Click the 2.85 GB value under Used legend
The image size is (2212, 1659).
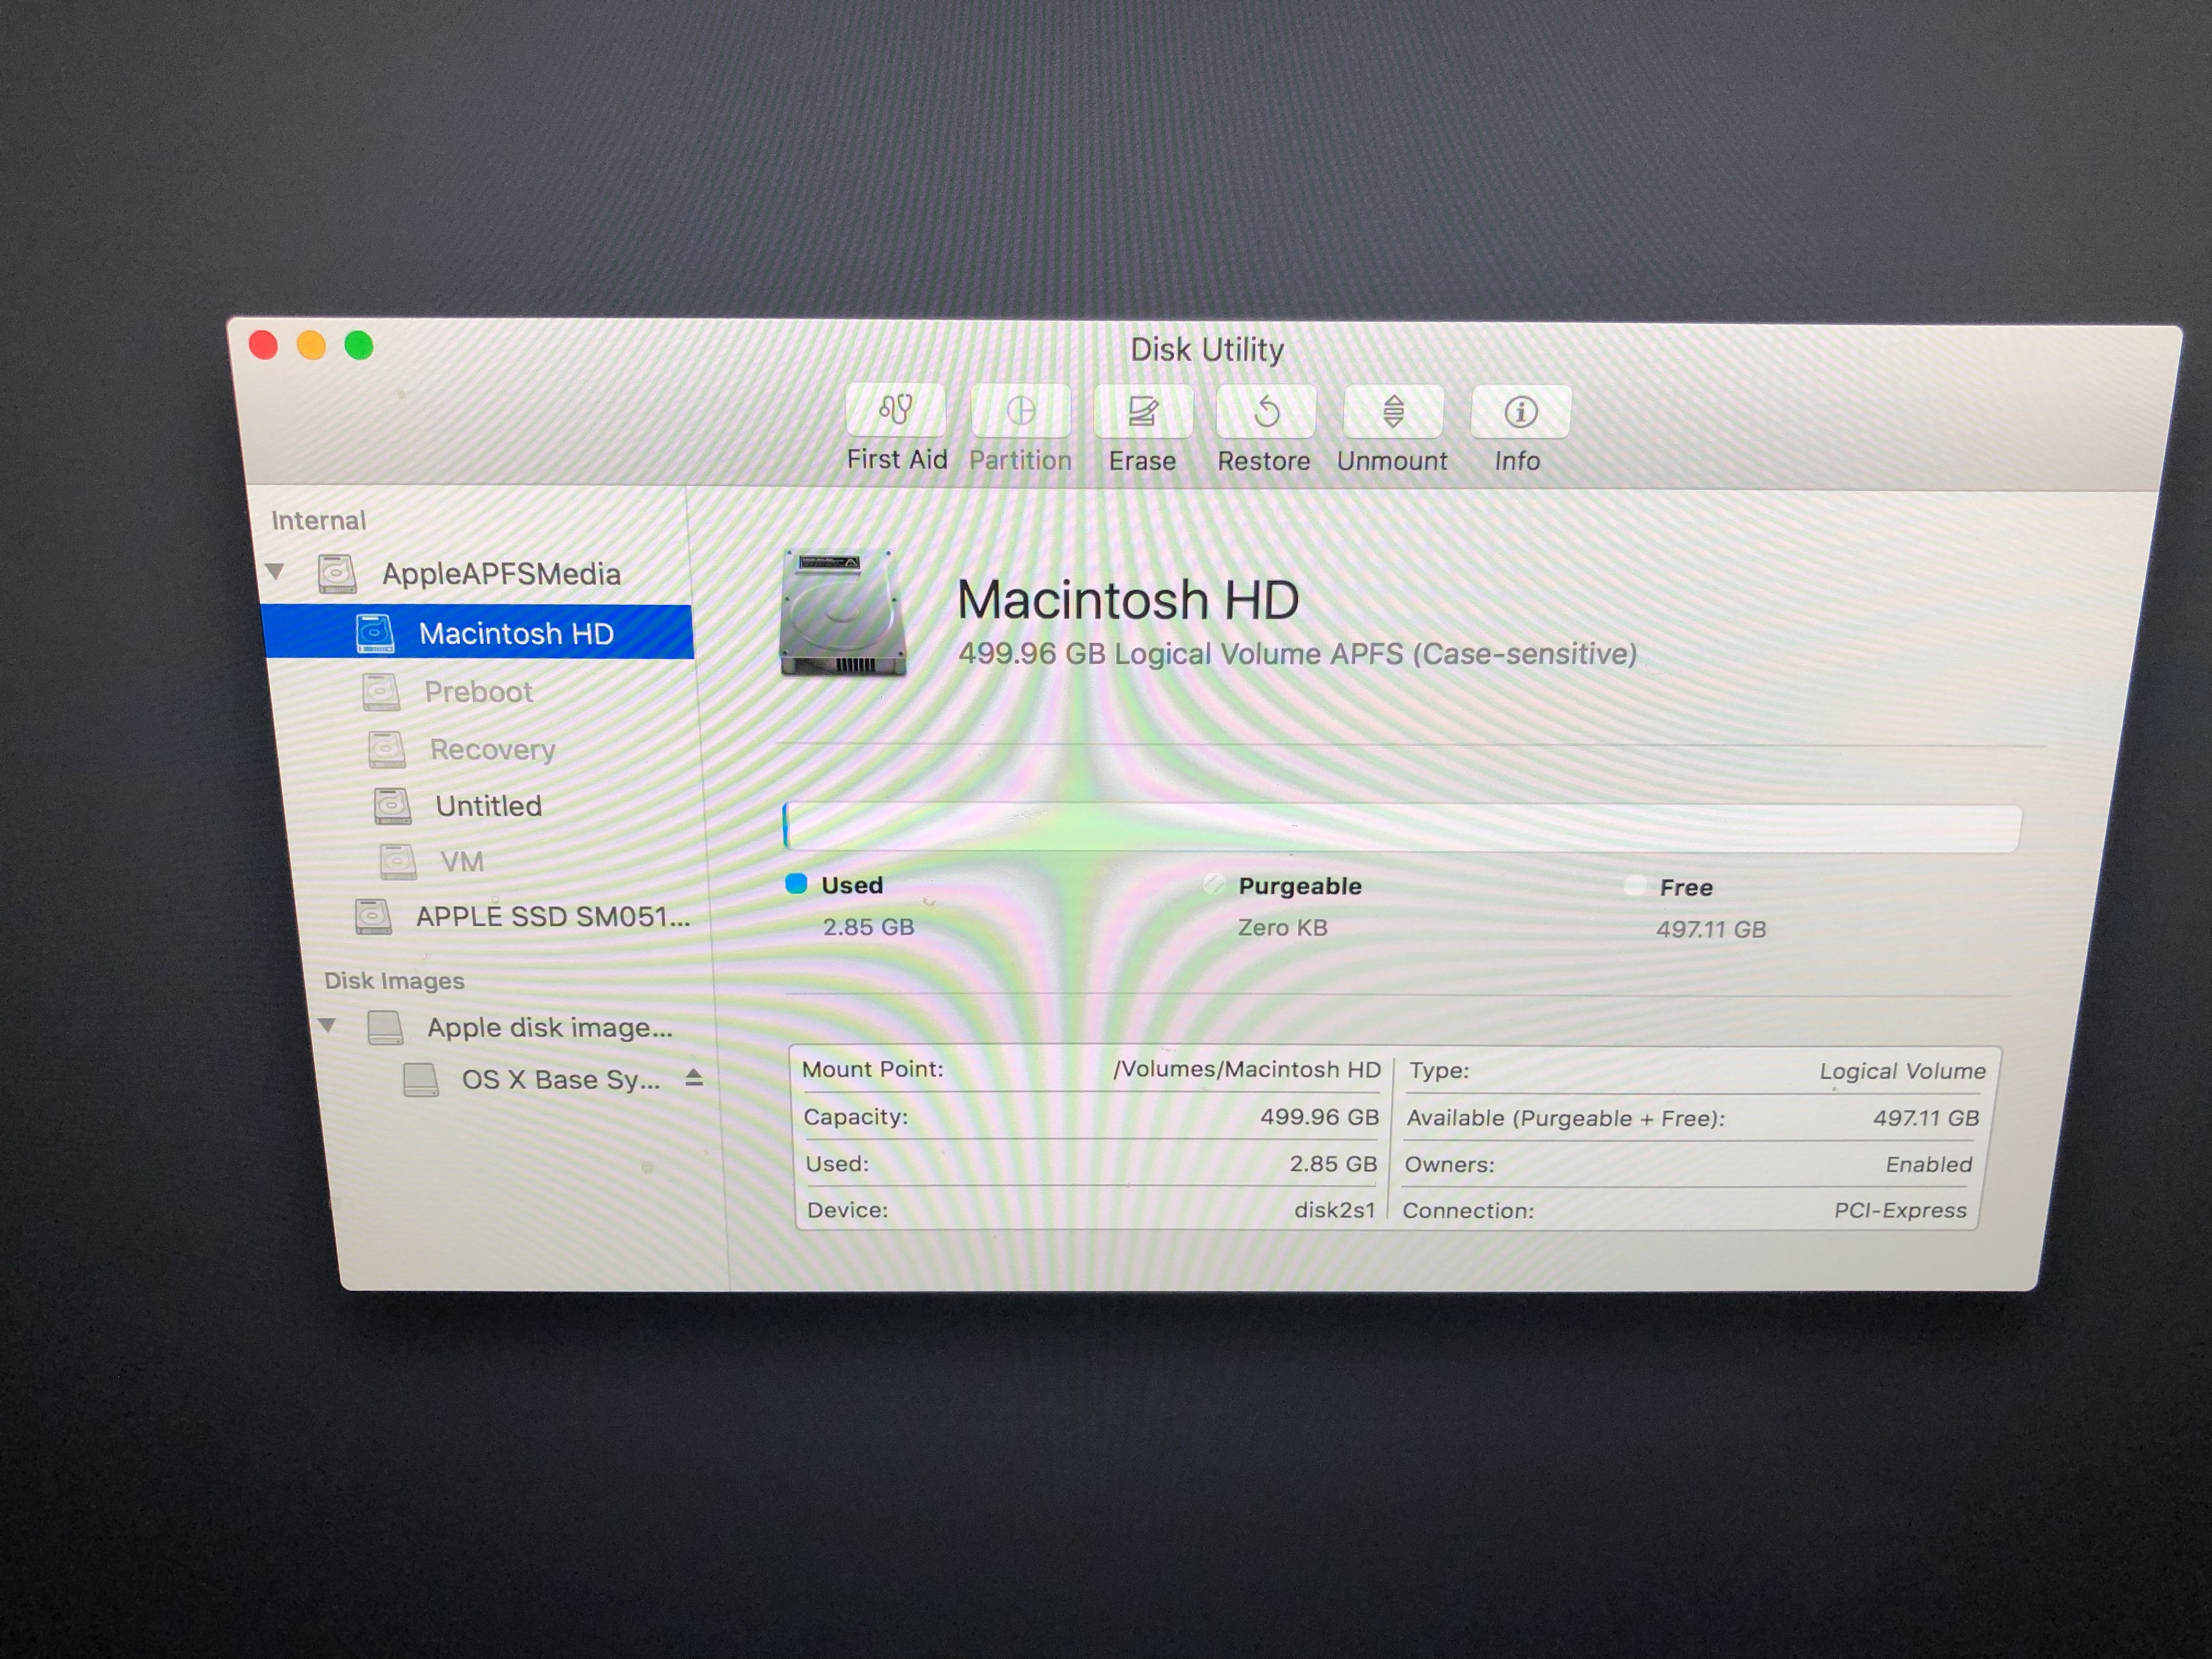[x=868, y=927]
